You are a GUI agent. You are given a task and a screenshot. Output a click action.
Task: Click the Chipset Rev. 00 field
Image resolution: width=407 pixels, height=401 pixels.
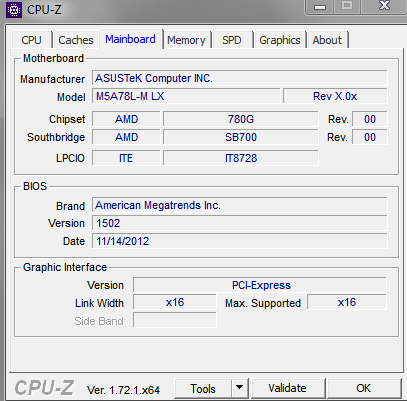tap(370, 119)
